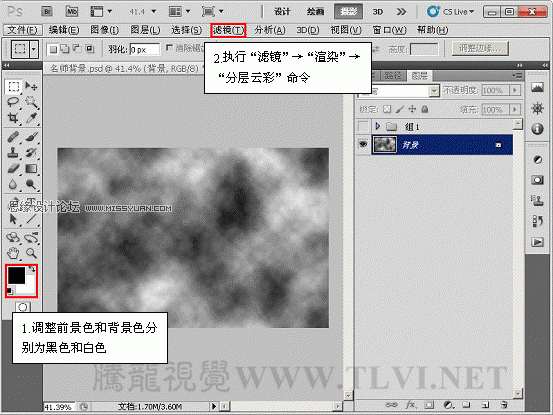
Task: Show more workspaces with double chevron
Action: pos(401,12)
